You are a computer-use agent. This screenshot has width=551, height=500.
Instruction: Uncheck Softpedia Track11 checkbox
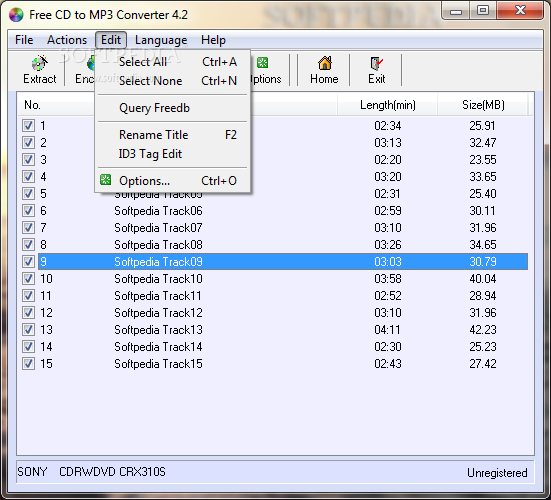(x=28, y=296)
